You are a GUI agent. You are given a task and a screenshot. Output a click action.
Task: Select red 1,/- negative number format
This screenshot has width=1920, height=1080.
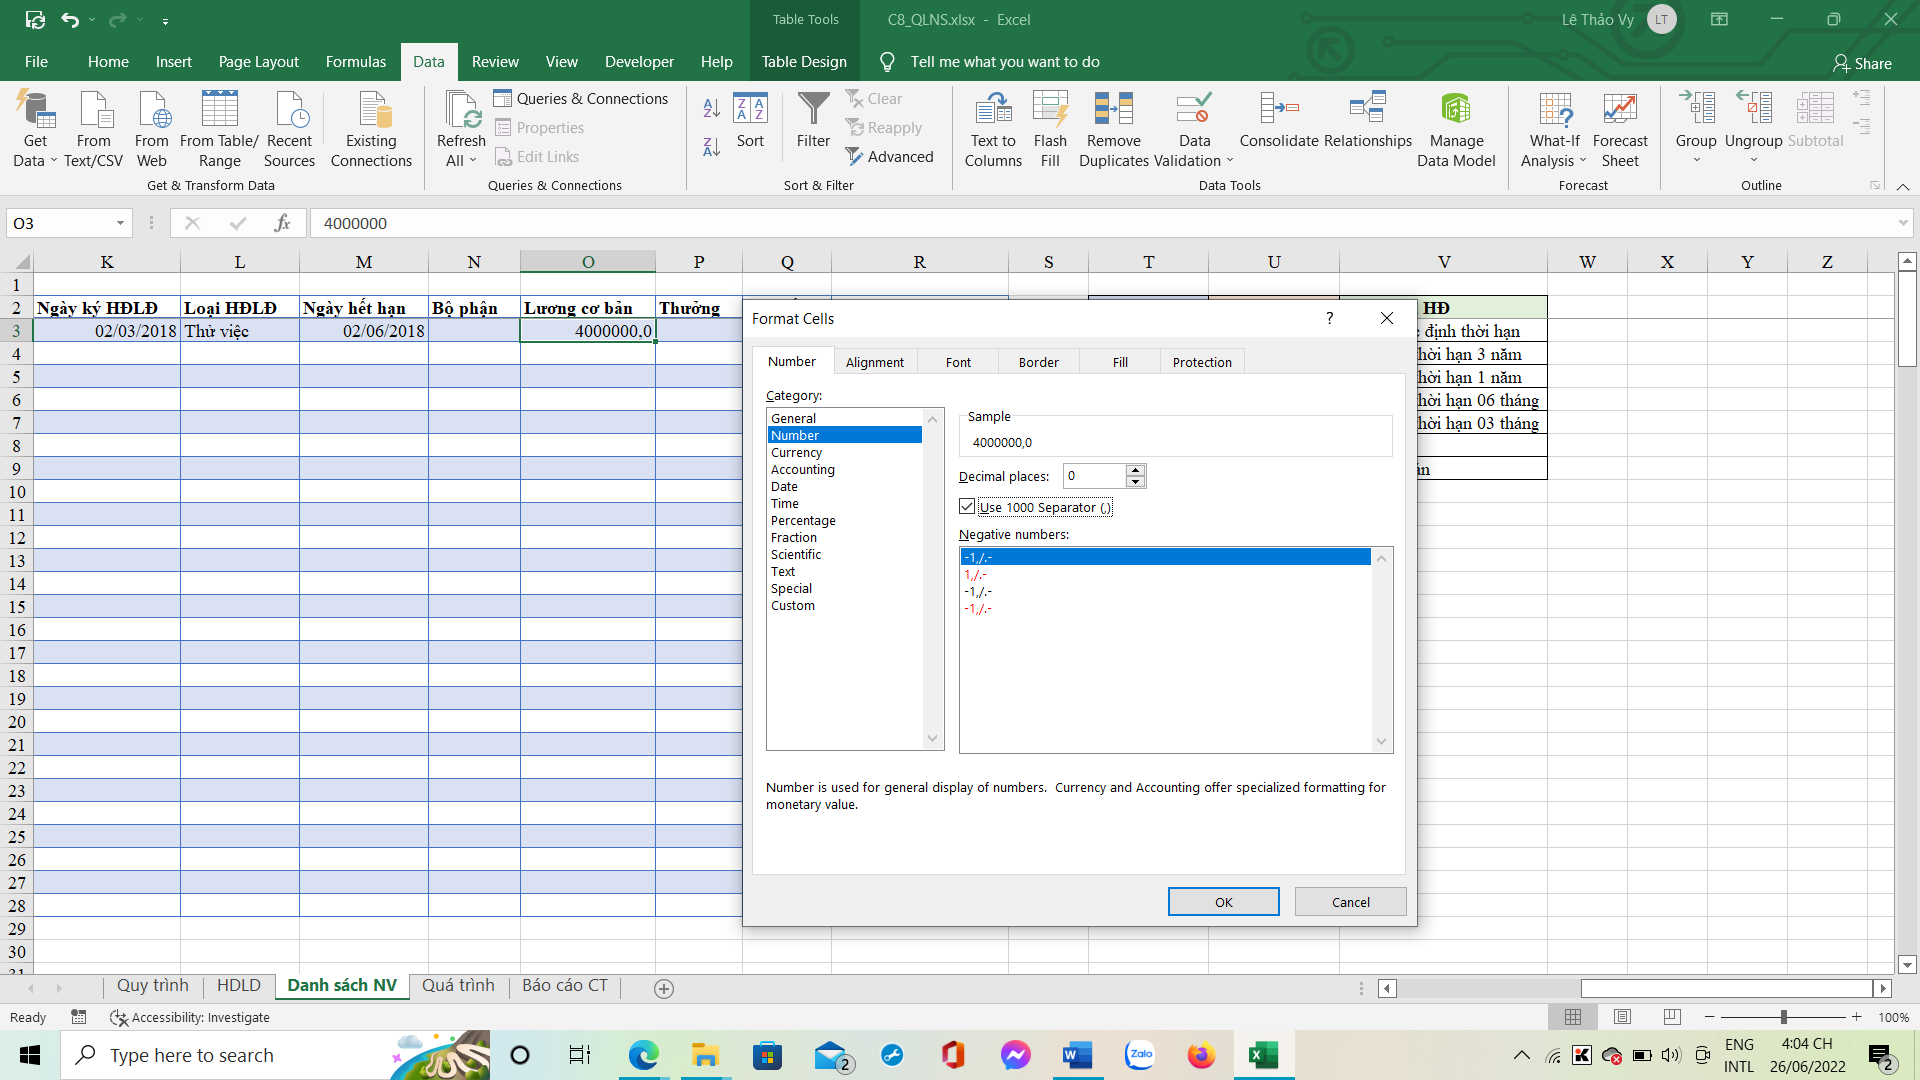coord(976,575)
